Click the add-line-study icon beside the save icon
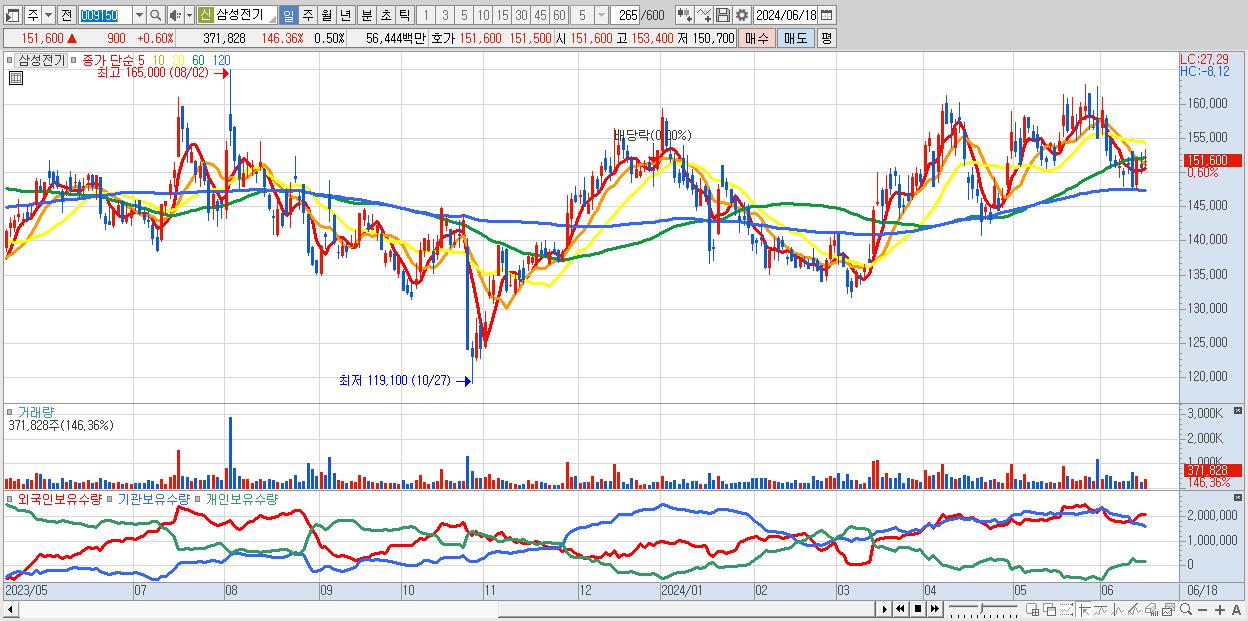 click(704, 15)
